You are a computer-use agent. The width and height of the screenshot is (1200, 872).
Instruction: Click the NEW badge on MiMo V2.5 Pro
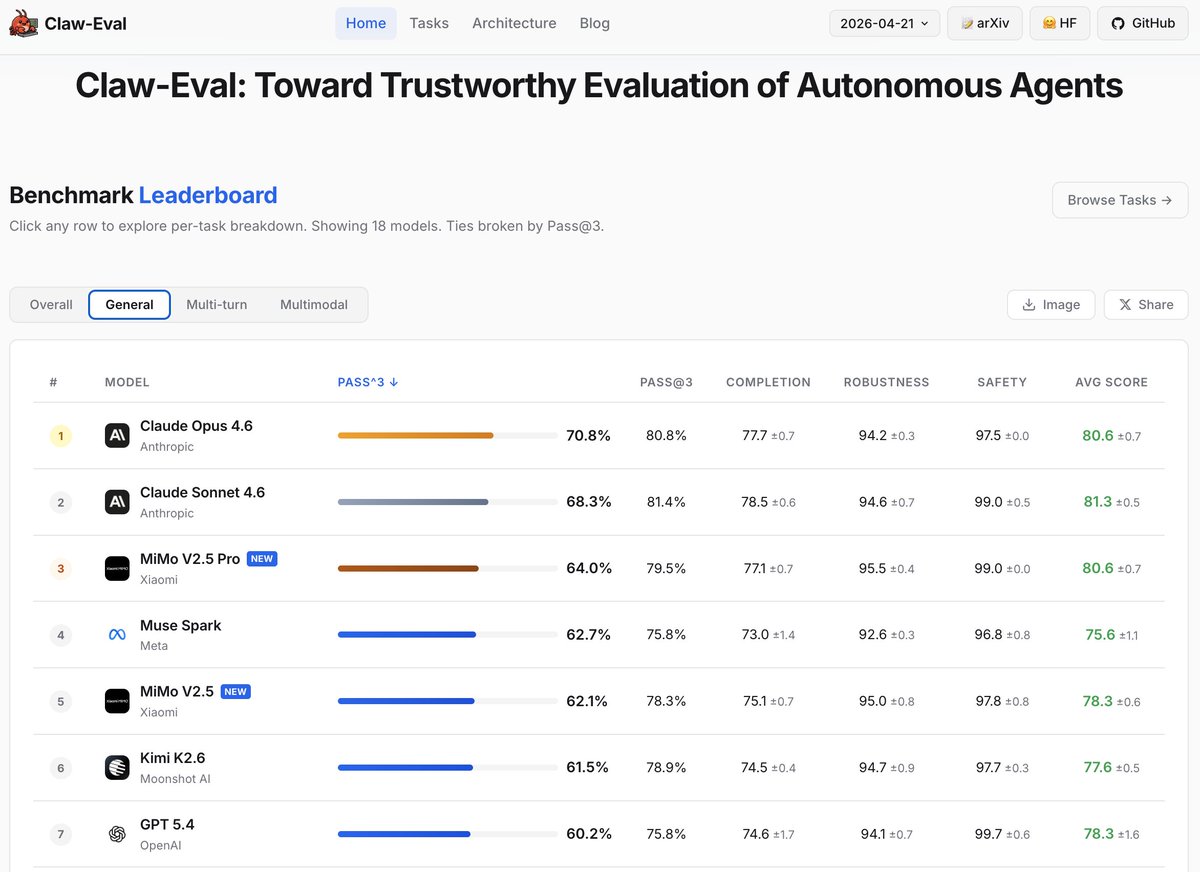262,559
